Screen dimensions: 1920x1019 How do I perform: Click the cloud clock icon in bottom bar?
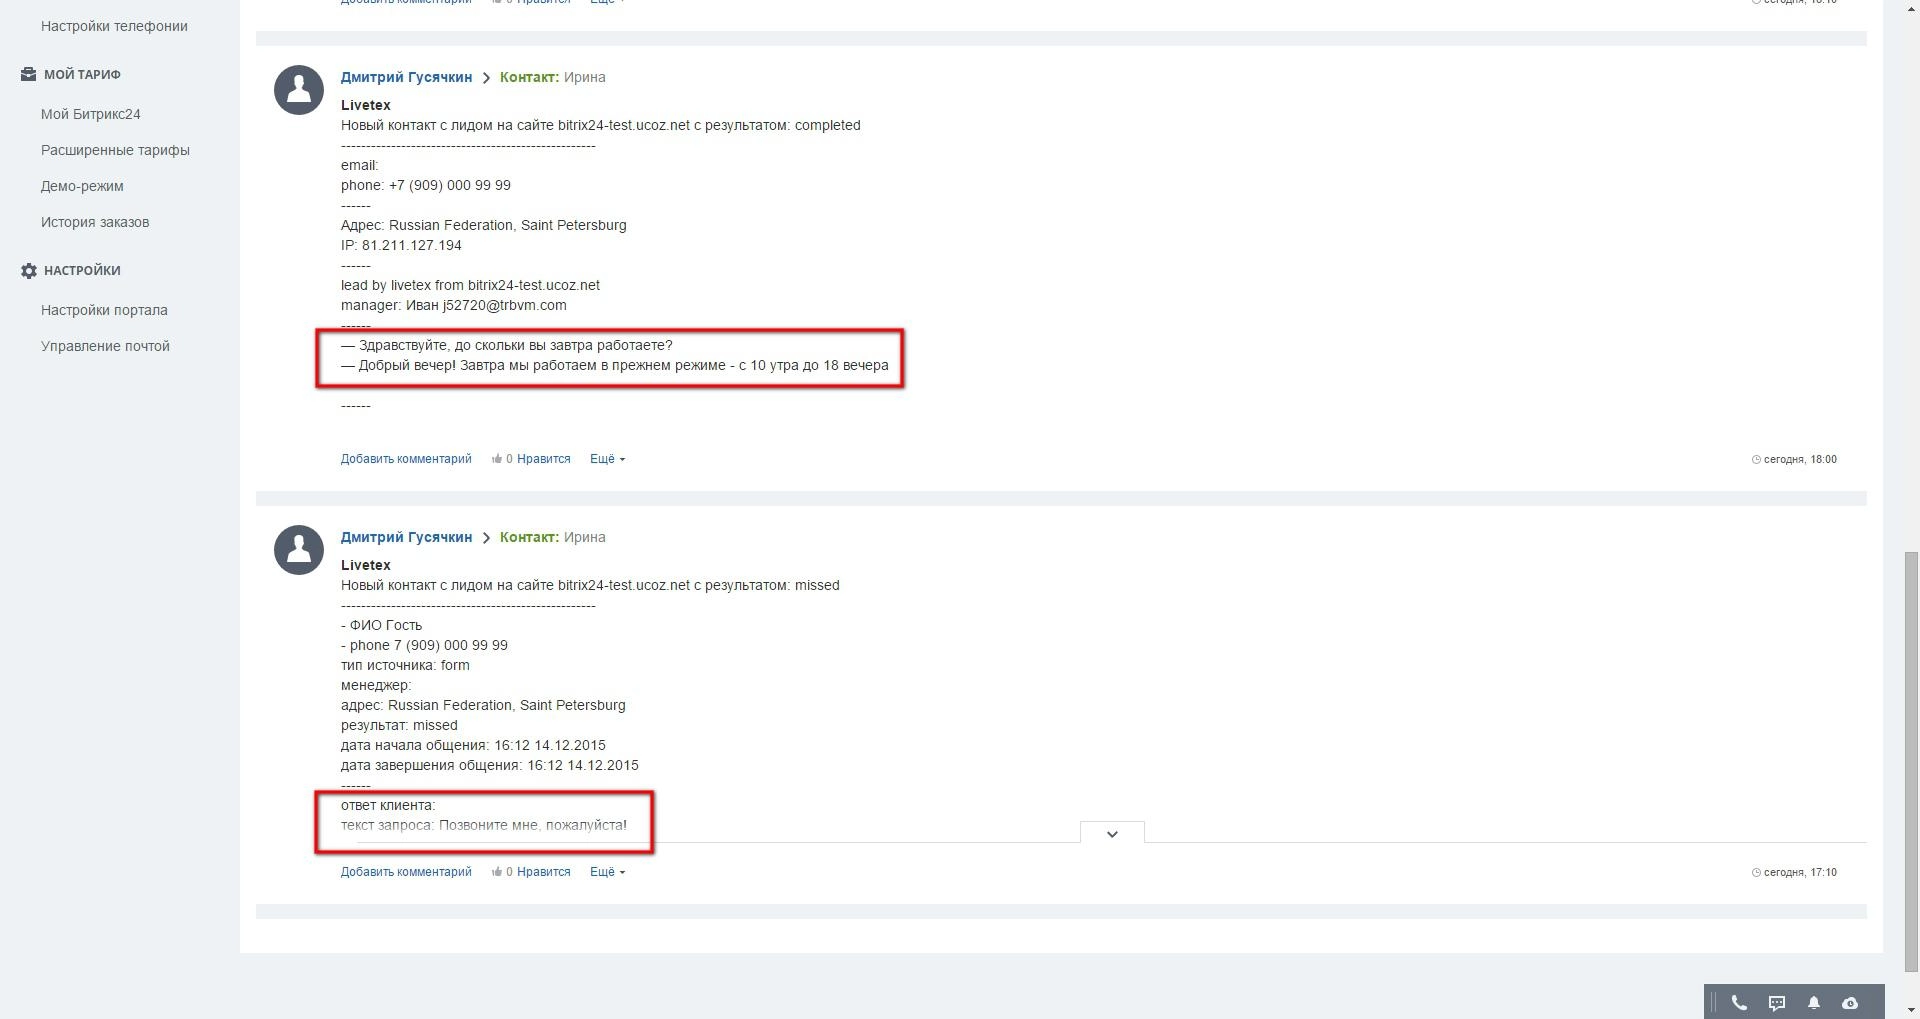(1850, 1003)
